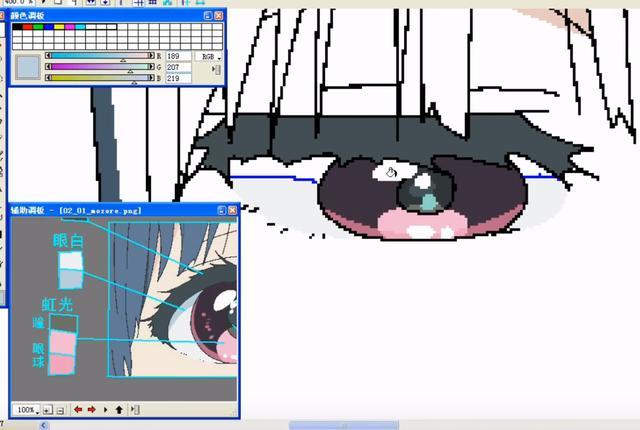The height and width of the screenshot is (430, 640).
Task: Go to next reference image with red right arrow
Action: (91, 409)
